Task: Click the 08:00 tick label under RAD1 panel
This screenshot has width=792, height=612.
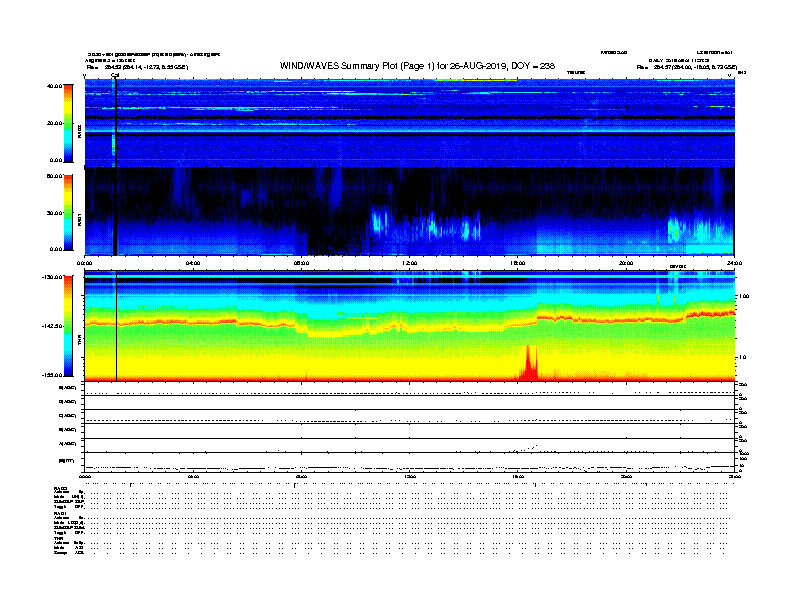Action: coord(301,263)
